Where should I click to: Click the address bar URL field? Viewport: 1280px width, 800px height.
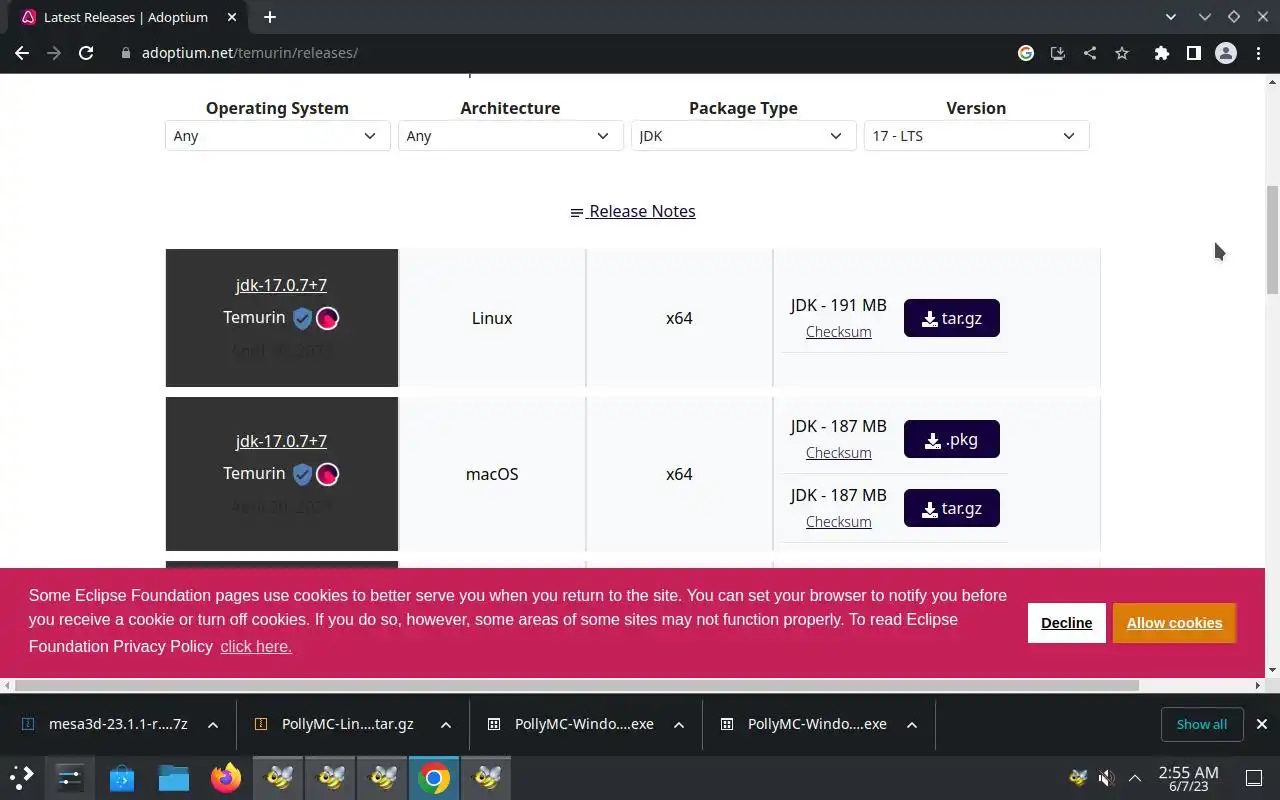[x=560, y=53]
